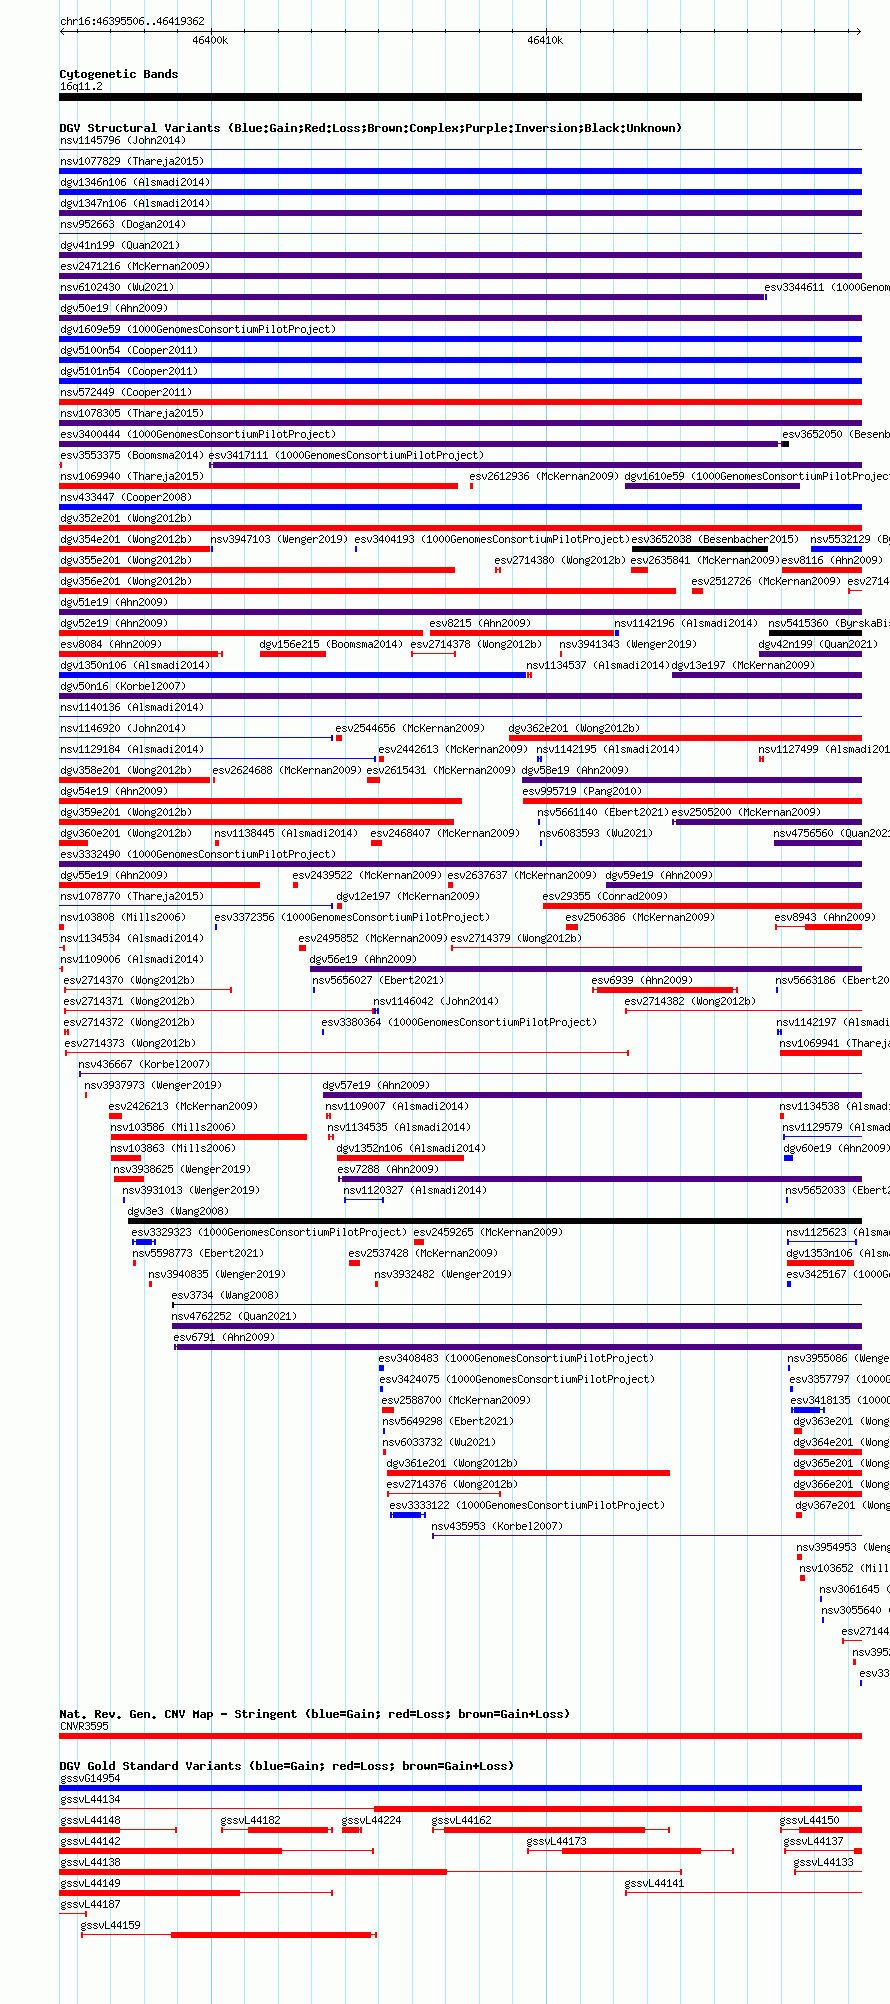Screen dimensions: 890x2004
Task: Click esv2544656 (McKernan2009) label
Action: (x=410, y=728)
